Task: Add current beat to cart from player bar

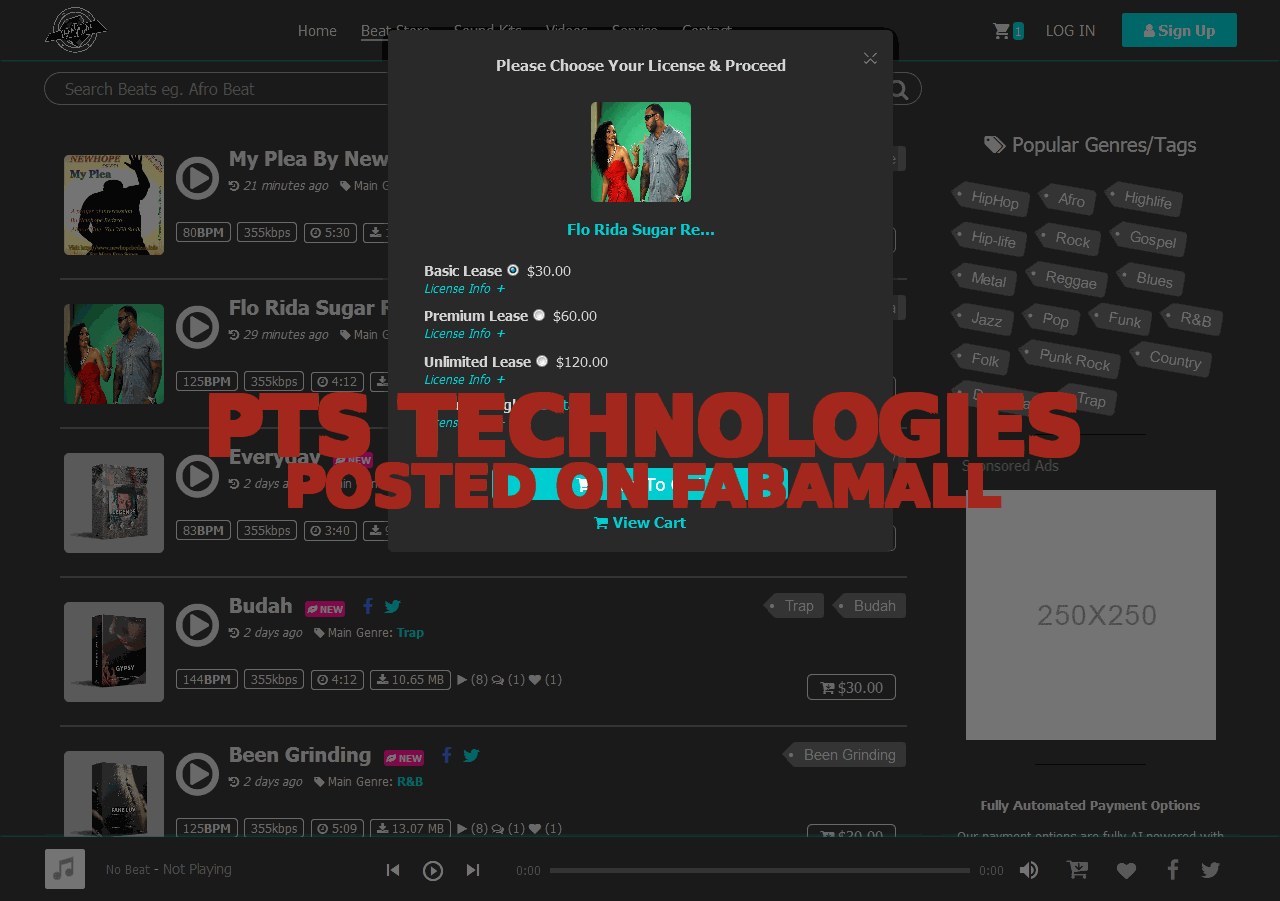Action: 1078,870
